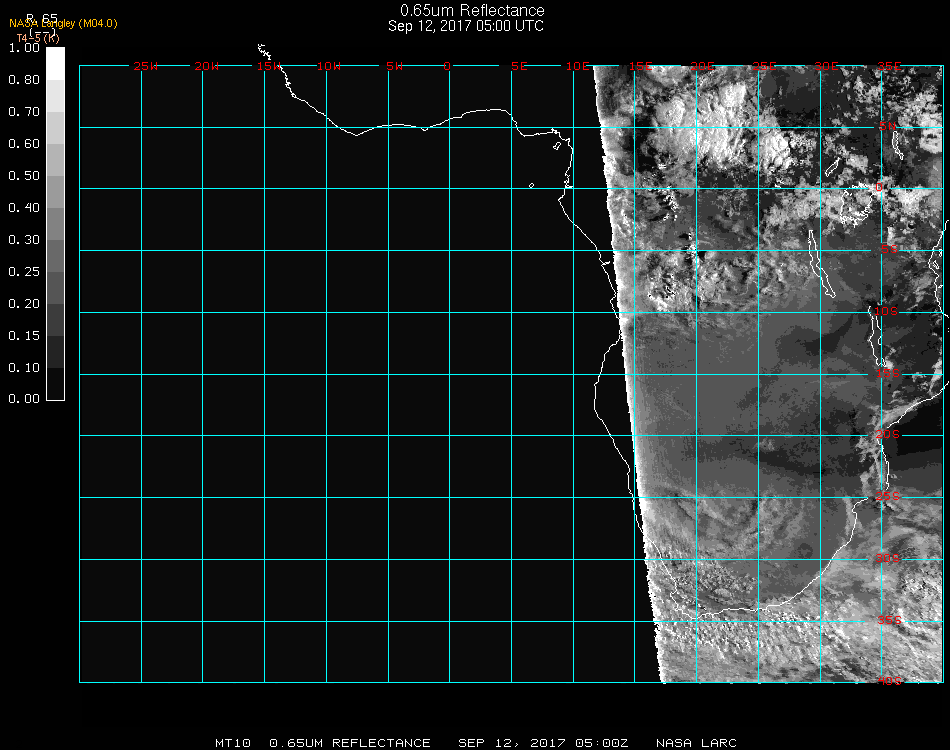The width and height of the screenshot is (950, 750).
Task: Click the 25W longitude label
Action: (146, 67)
